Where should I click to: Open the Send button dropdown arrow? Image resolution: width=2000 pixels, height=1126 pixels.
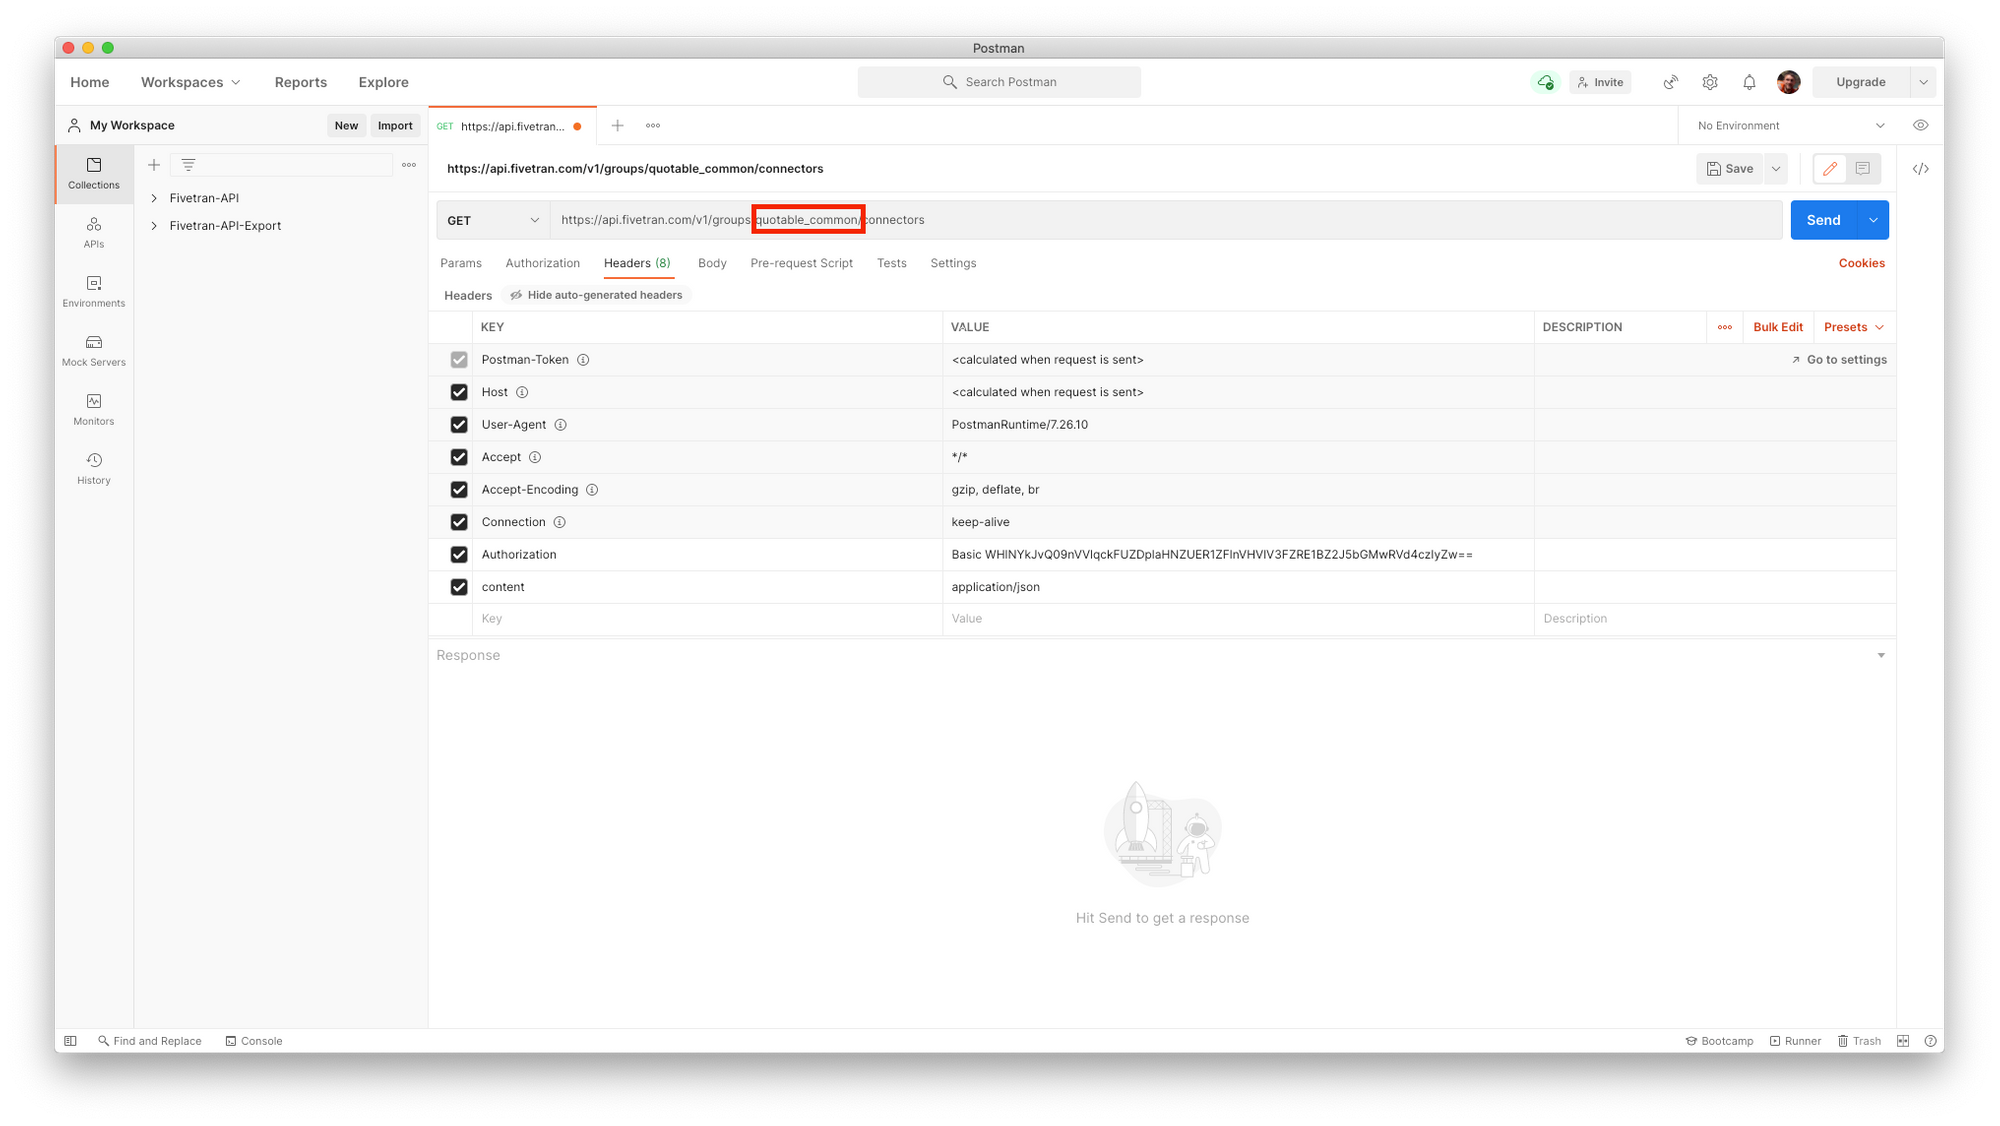(x=1873, y=220)
